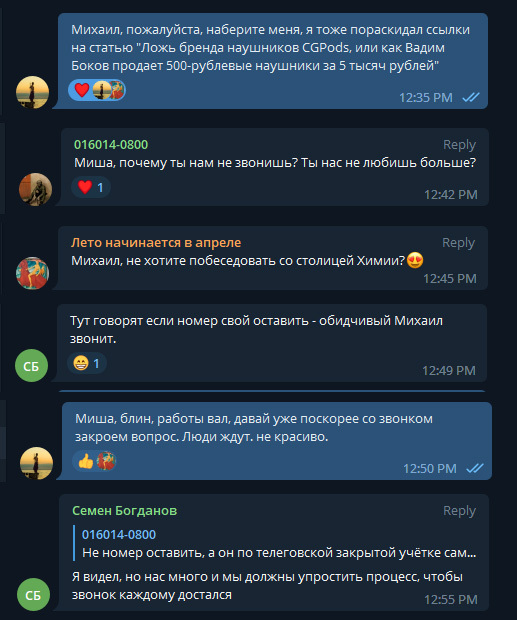Click the red painting avatar beside 12:45 PM message

tap(32, 273)
